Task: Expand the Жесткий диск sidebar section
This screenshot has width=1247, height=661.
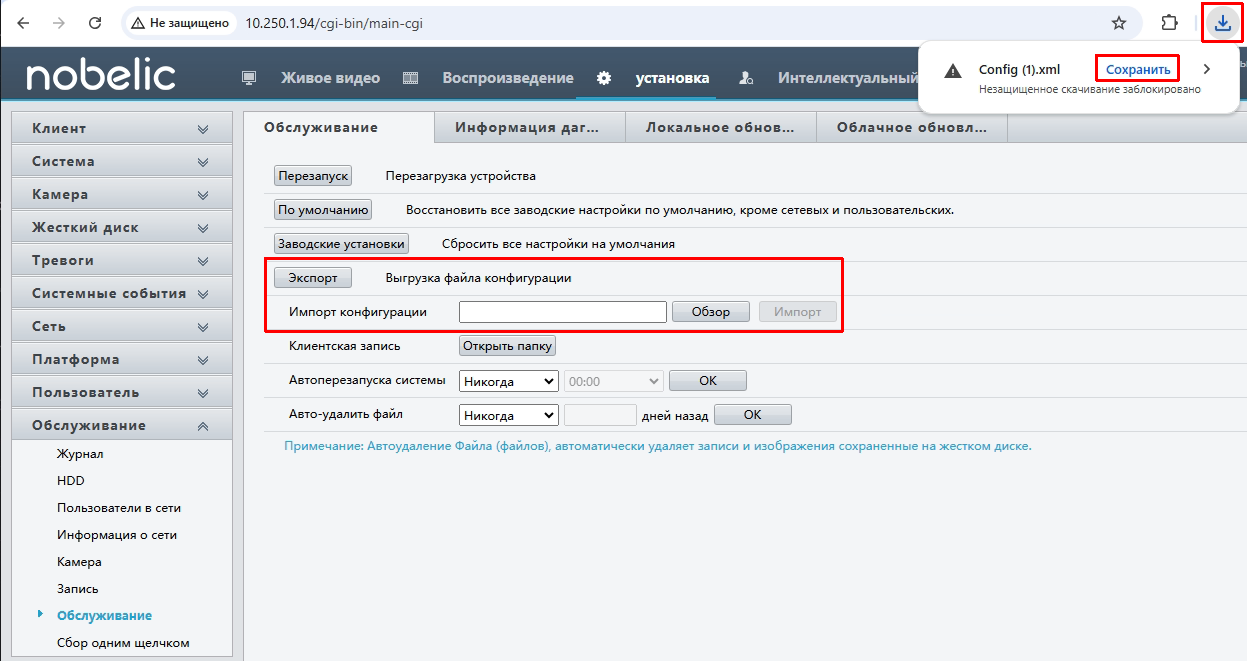Action: (x=121, y=227)
